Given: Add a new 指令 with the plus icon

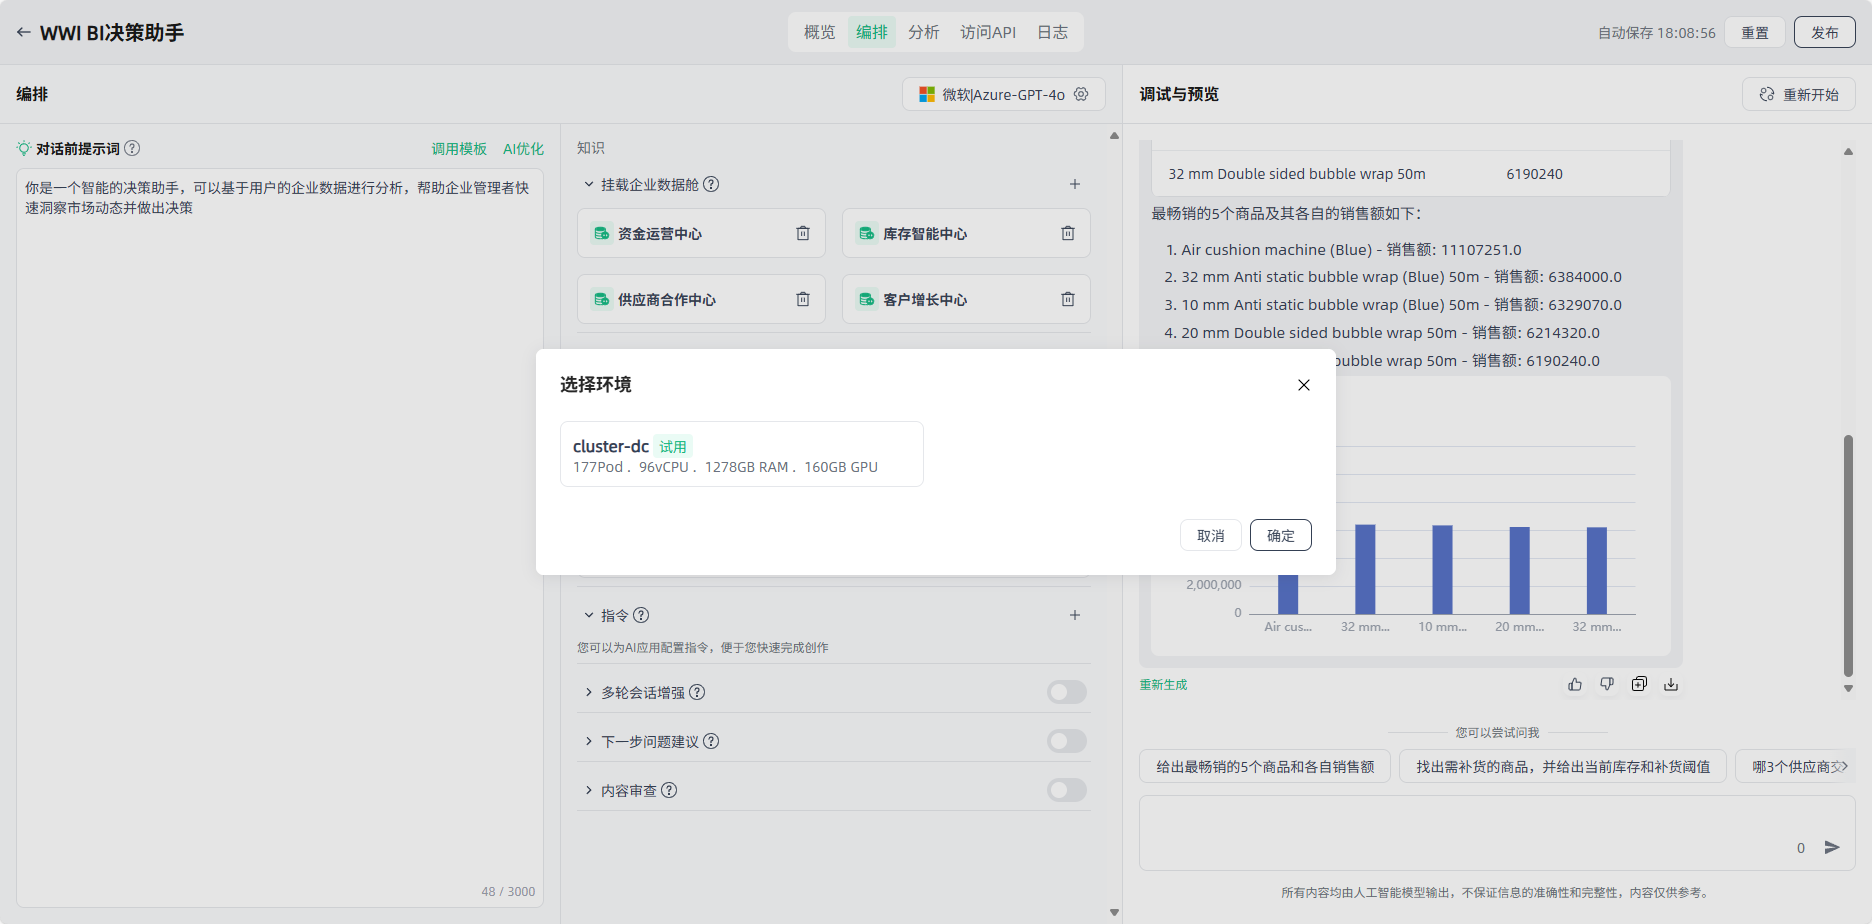Looking at the screenshot, I should (x=1075, y=615).
